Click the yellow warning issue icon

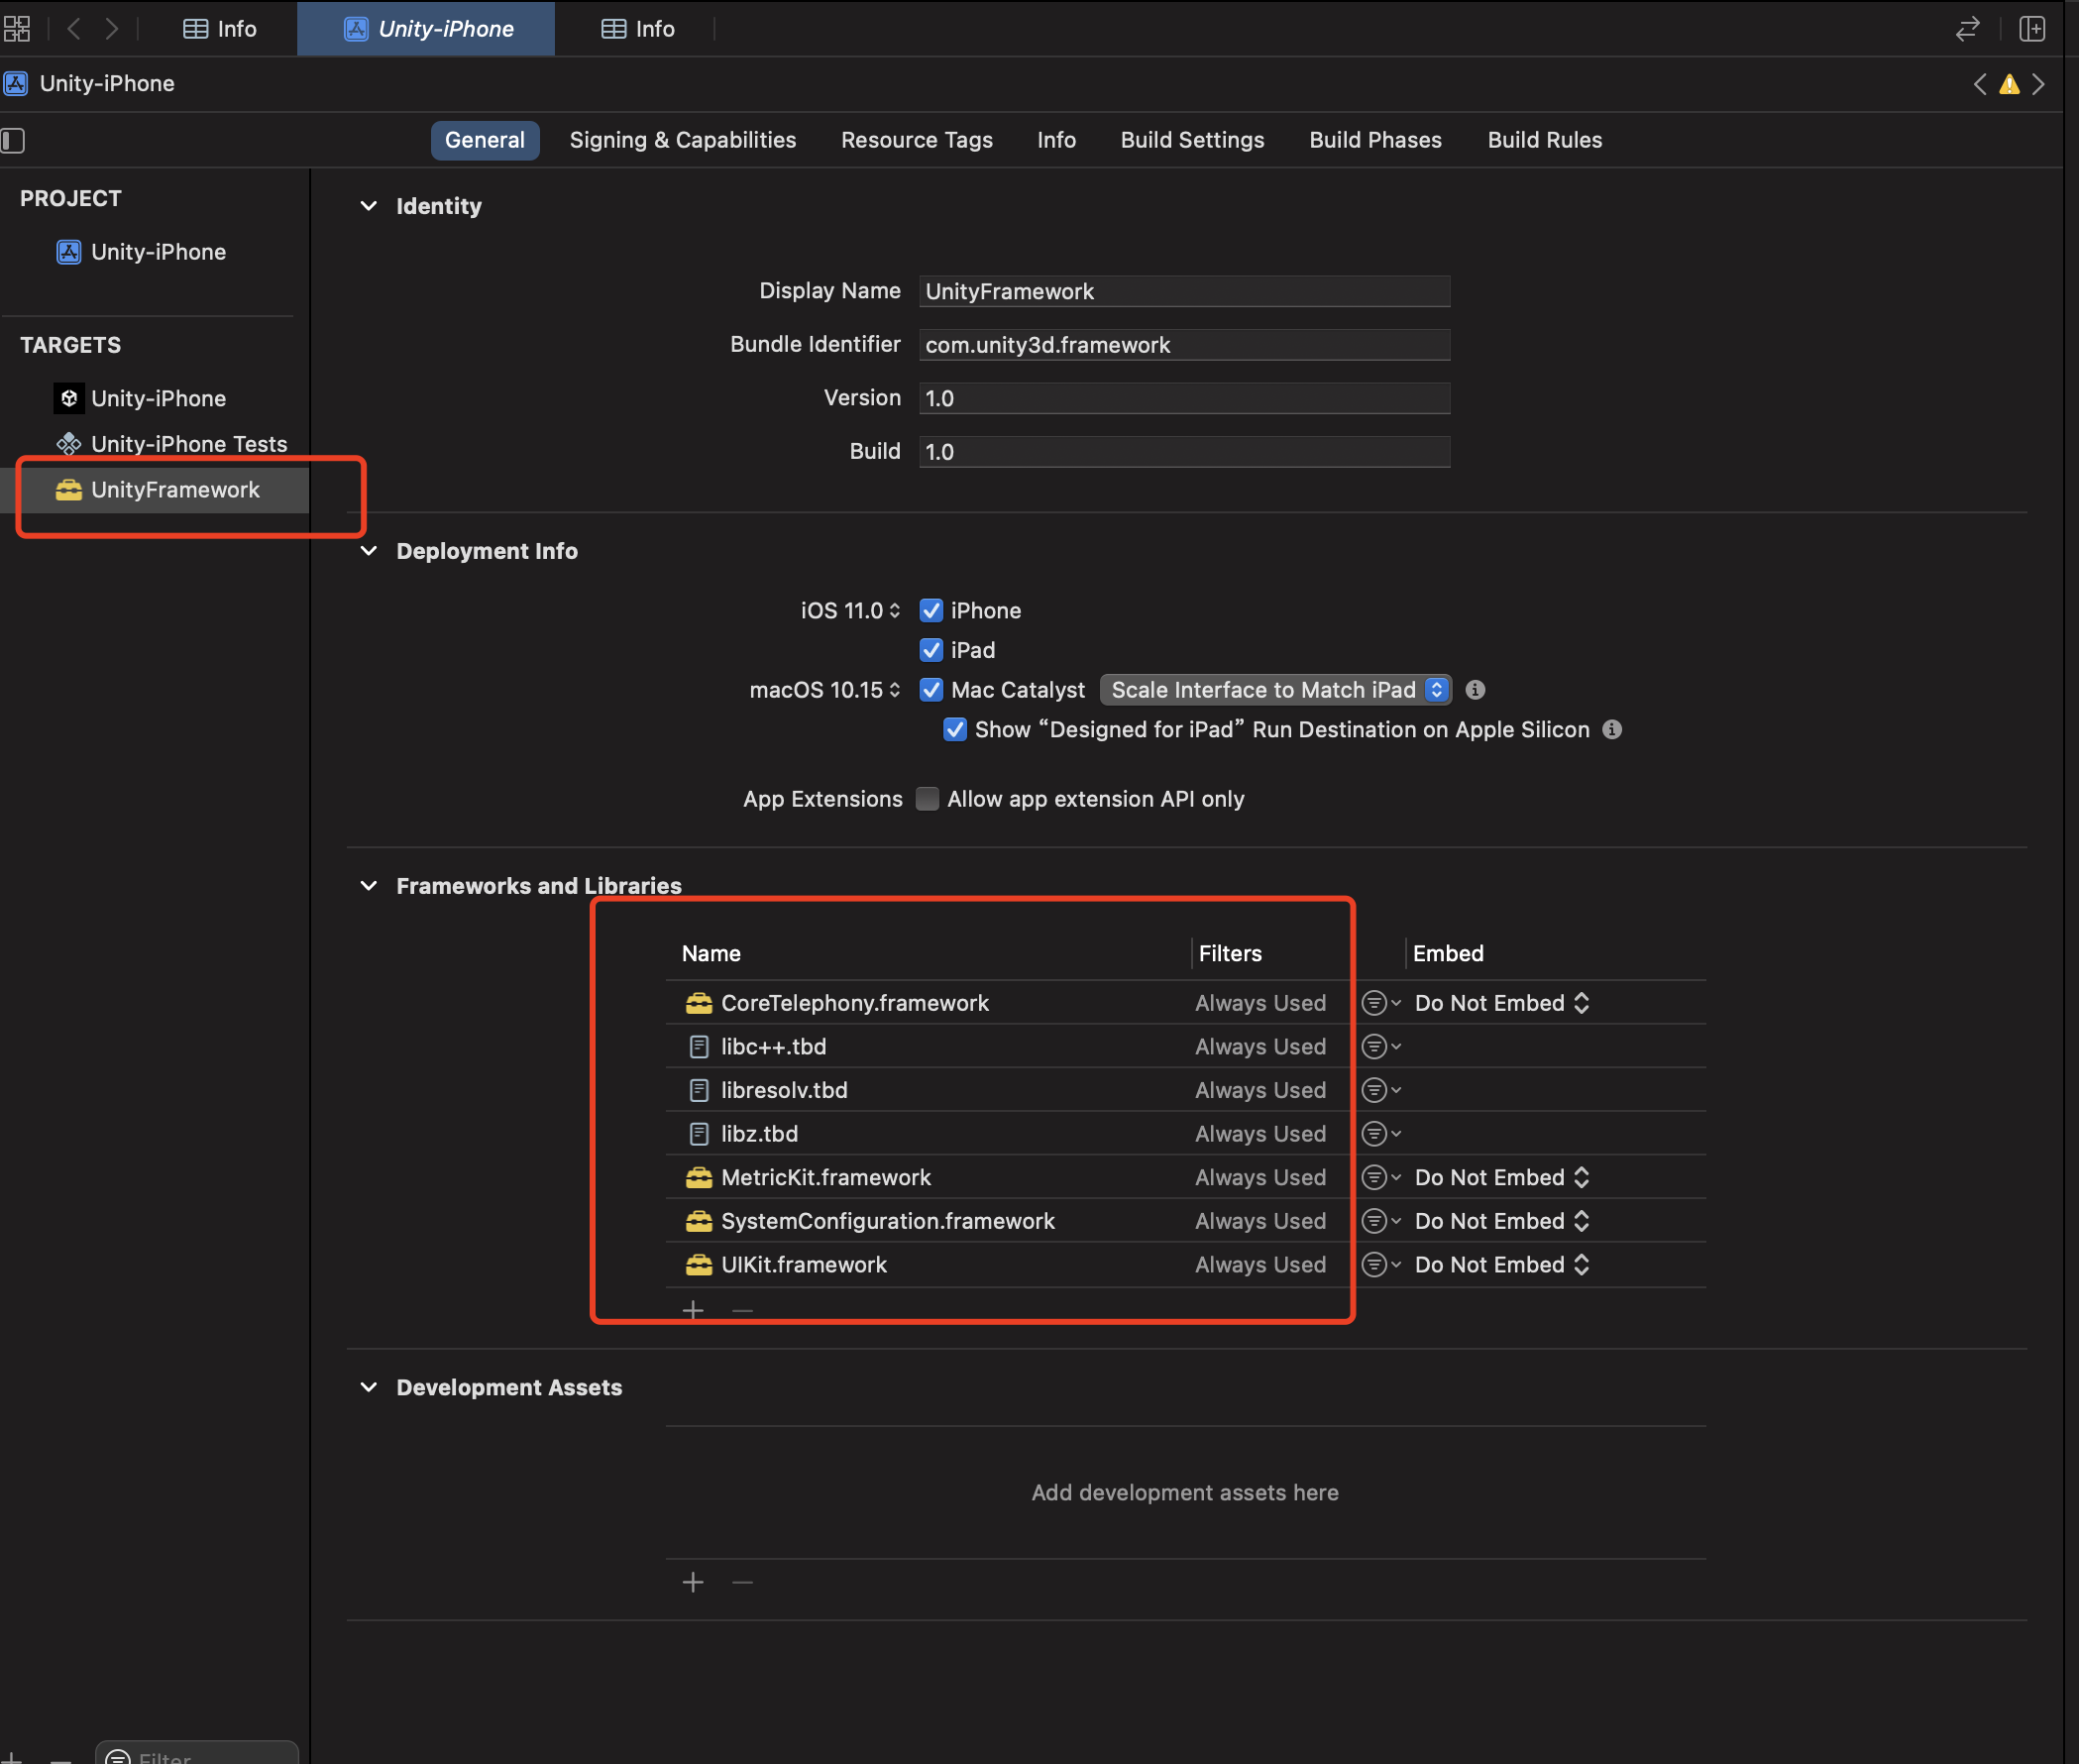click(x=2008, y=84)
